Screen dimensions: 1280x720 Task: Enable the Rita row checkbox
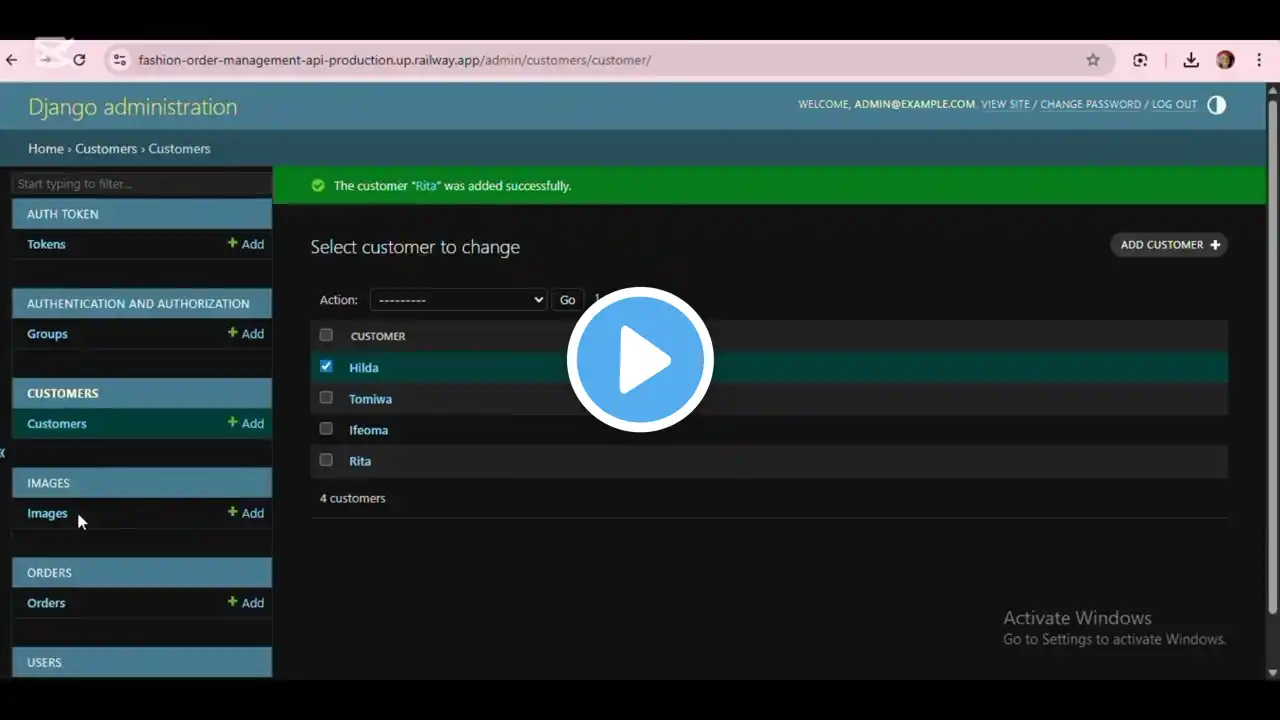point(326,459)
